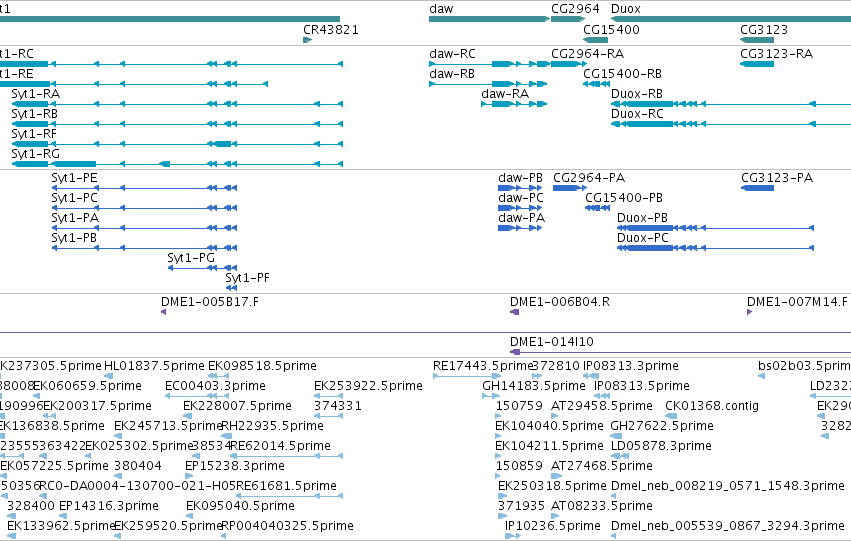Click the CR43821 gene label
The image size is (851, 541).
click(331, 30)
